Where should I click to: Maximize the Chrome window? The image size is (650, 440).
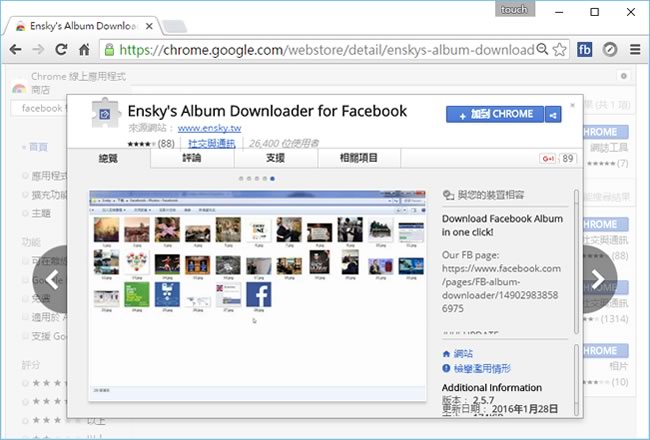click(594, 12)
